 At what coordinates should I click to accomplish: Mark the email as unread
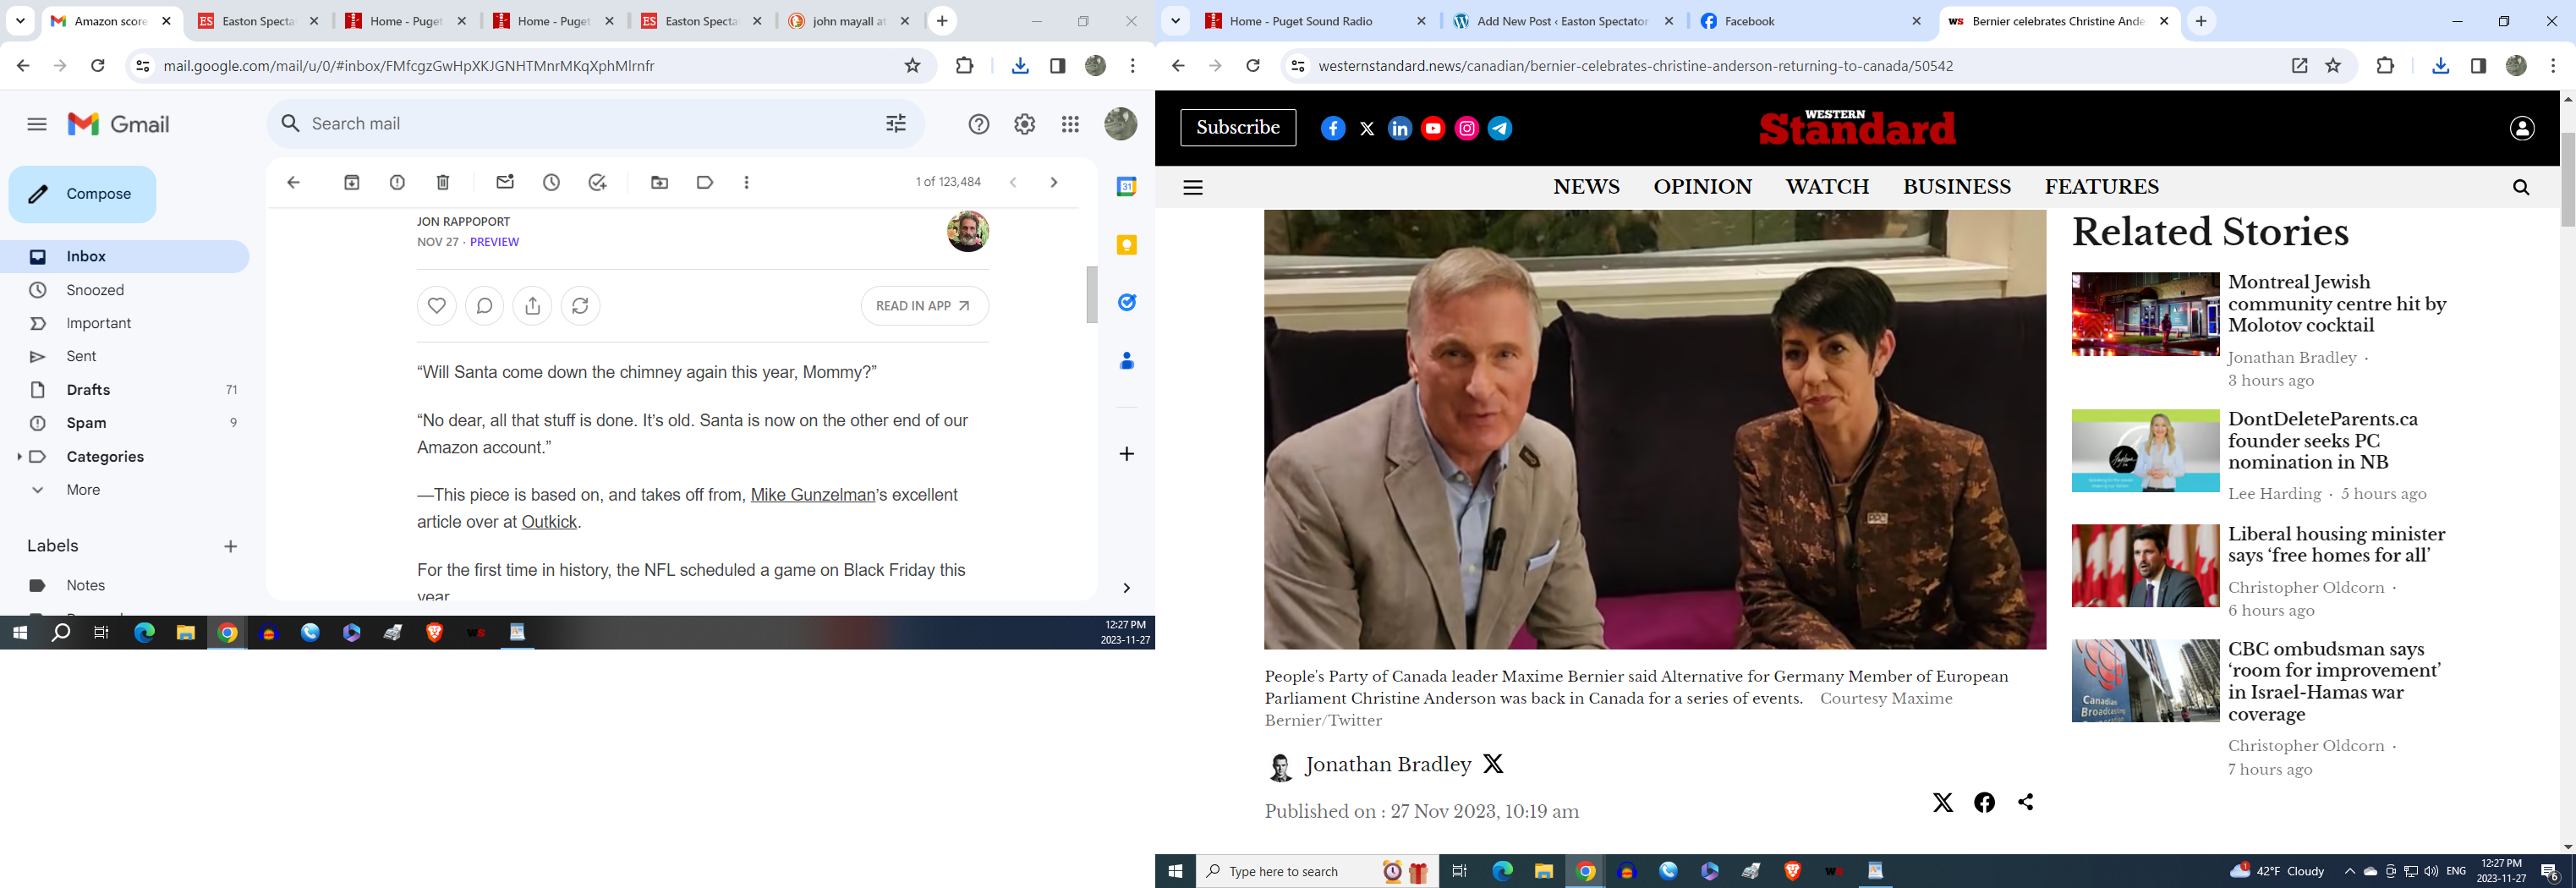pyautogui.click(x=505, y=182)
